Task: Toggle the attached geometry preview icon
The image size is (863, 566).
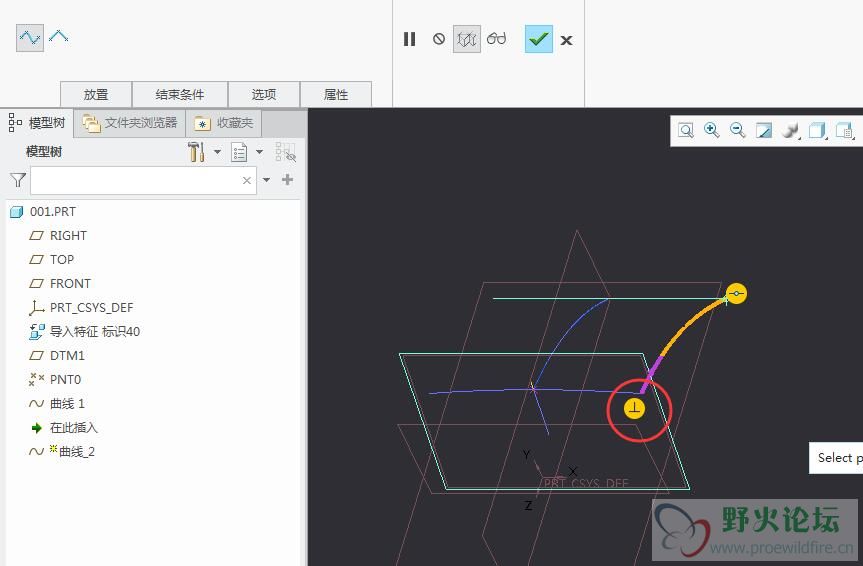Action: pos(467,39)
